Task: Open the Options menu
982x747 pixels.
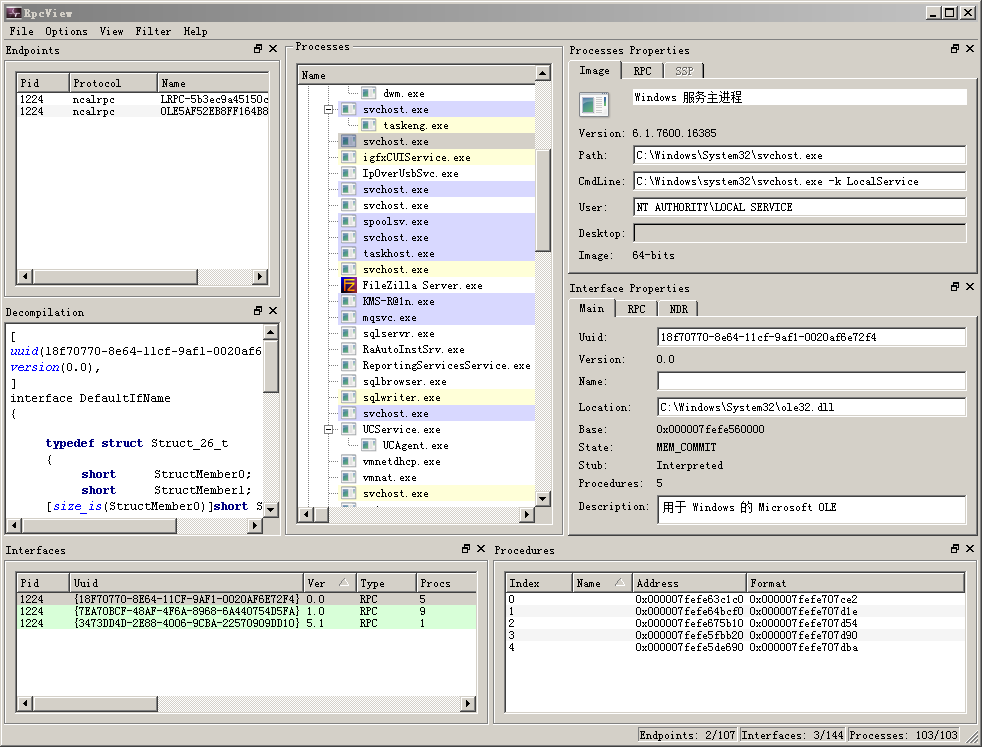Action: [66, 31]
